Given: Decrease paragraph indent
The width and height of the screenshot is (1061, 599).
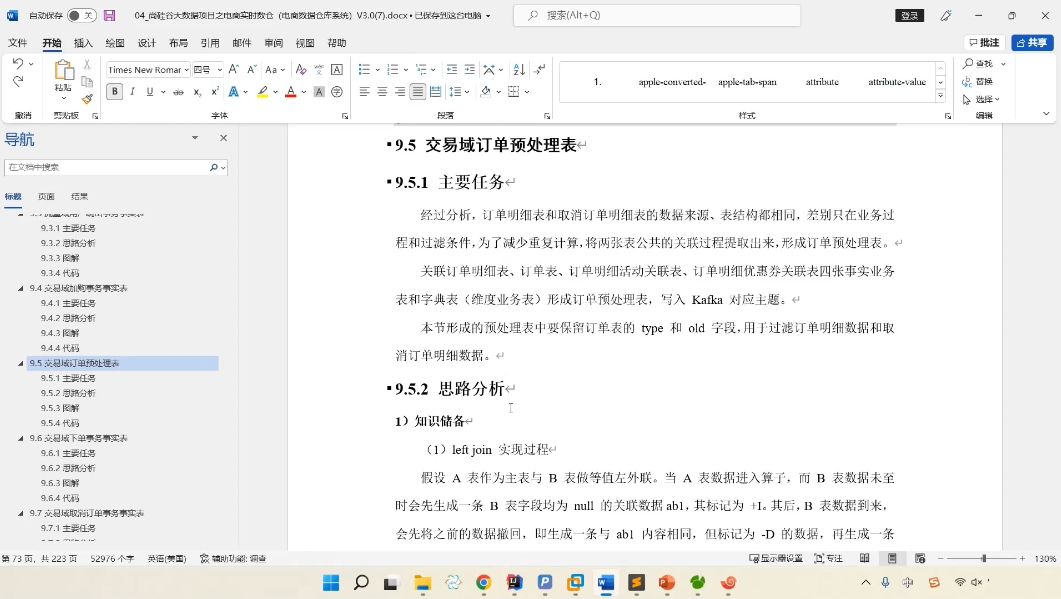Looking at the screenshot, I should click(452, 69).
